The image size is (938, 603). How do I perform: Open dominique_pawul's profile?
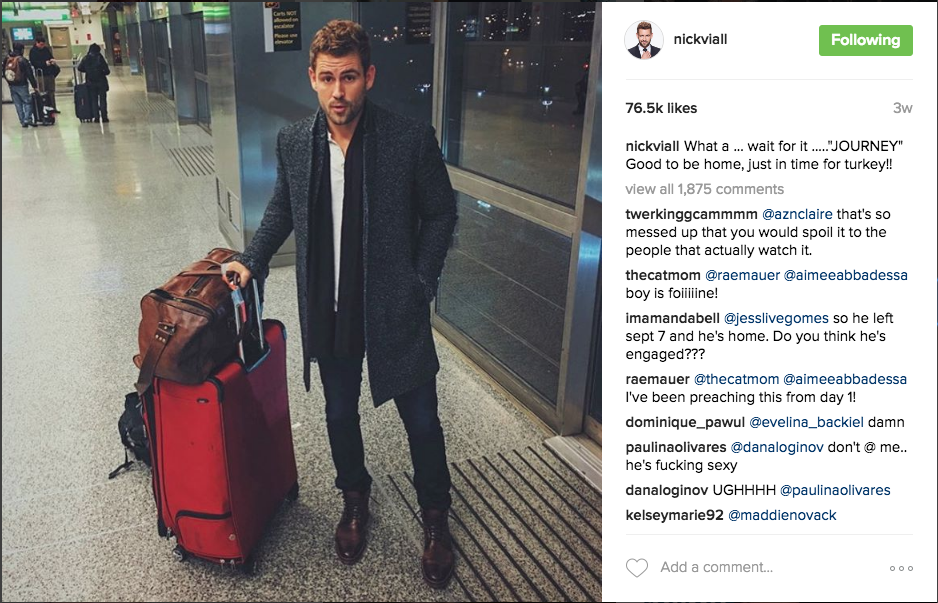[685, 422]
